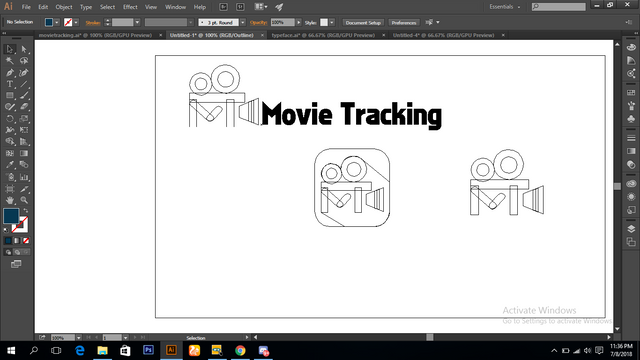Pick the Magic Wand tool
This screenshot has height=360, width=640.
pyautogui.click(x=10, y=61)
